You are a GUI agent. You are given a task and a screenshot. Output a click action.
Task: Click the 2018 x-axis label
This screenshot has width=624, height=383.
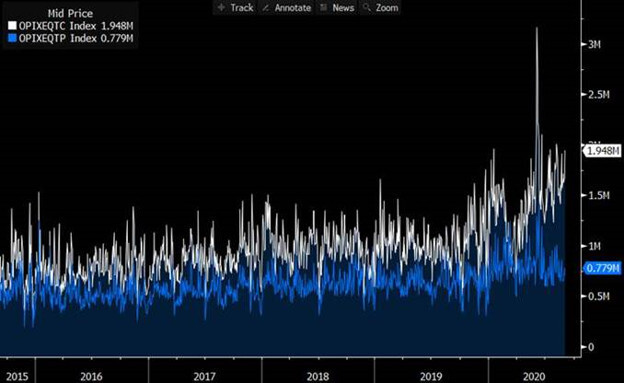pos(318,377)
